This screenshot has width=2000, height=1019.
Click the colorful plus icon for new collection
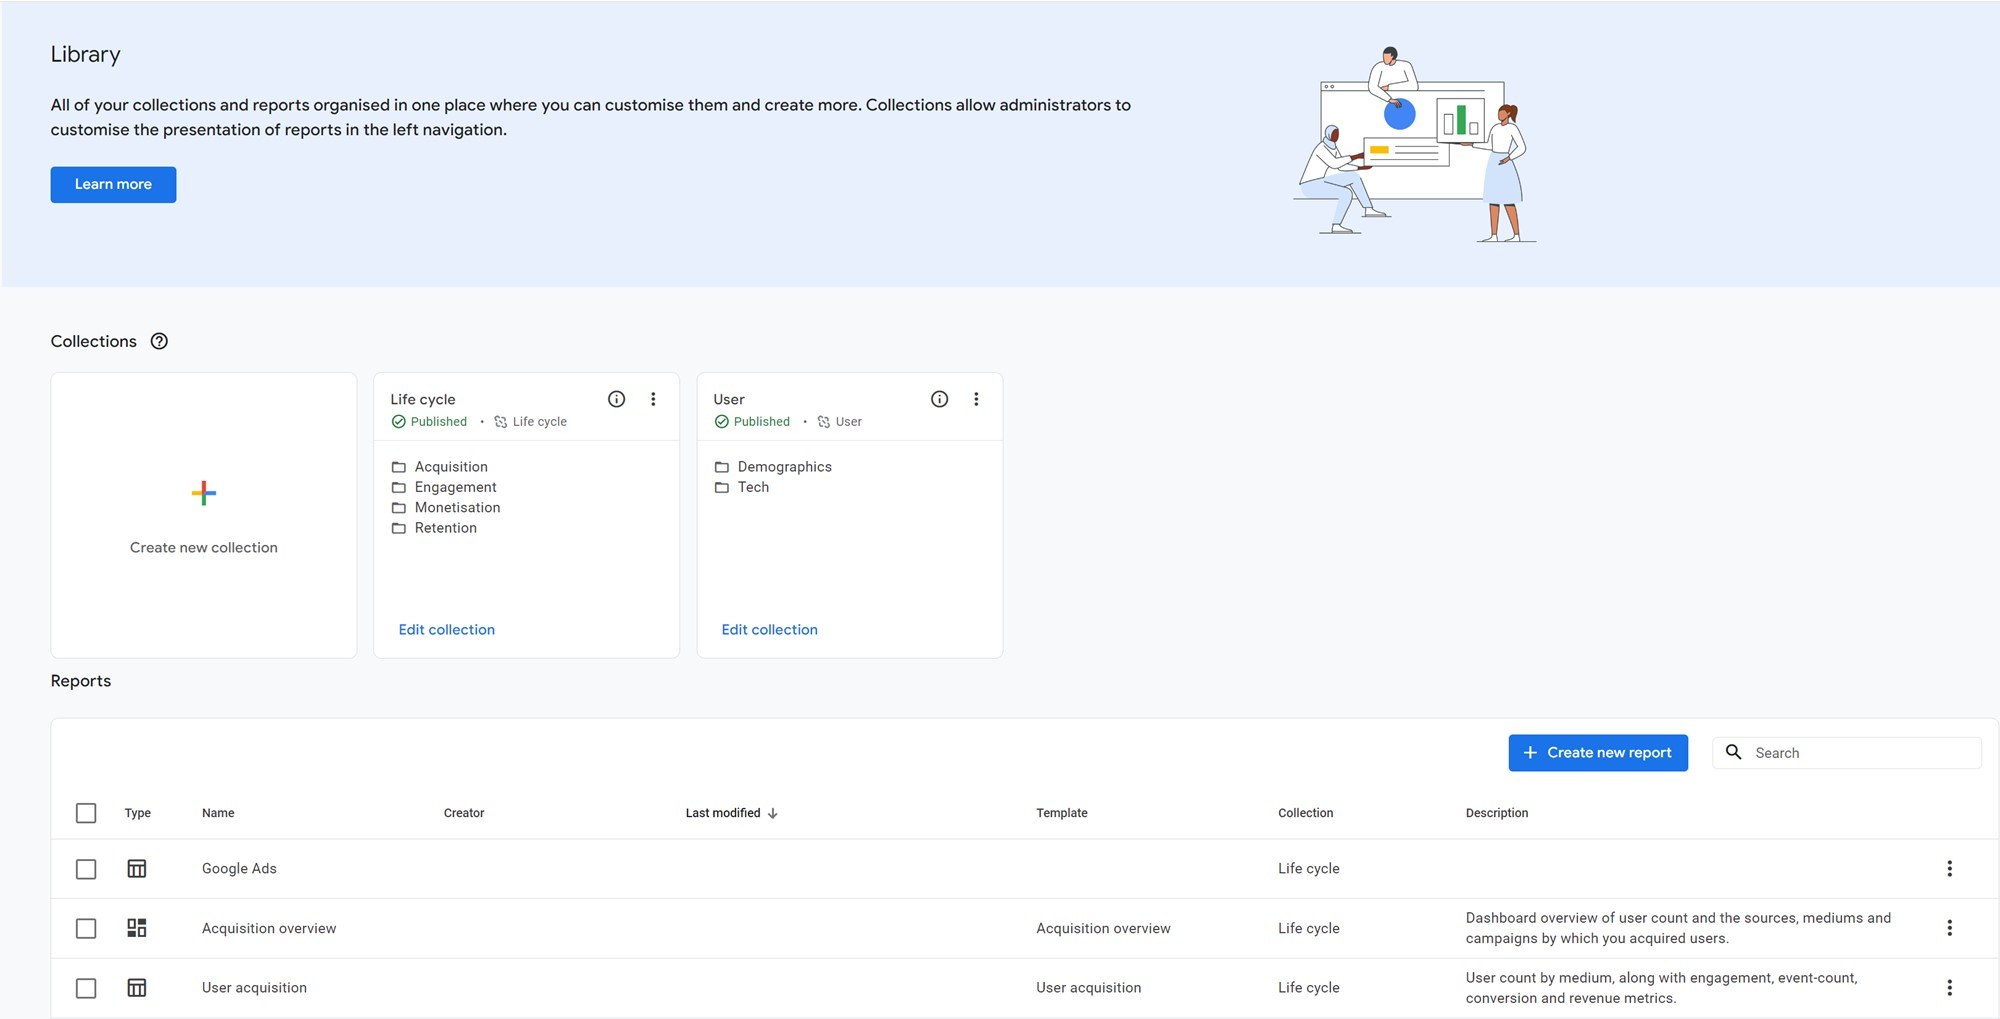[x=204, y=493]
